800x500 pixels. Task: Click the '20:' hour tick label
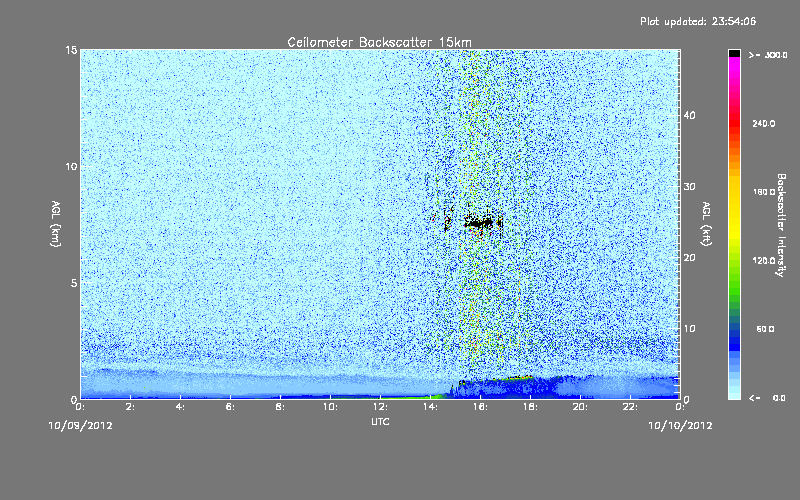pyautogui.click(x=580, y=407)
